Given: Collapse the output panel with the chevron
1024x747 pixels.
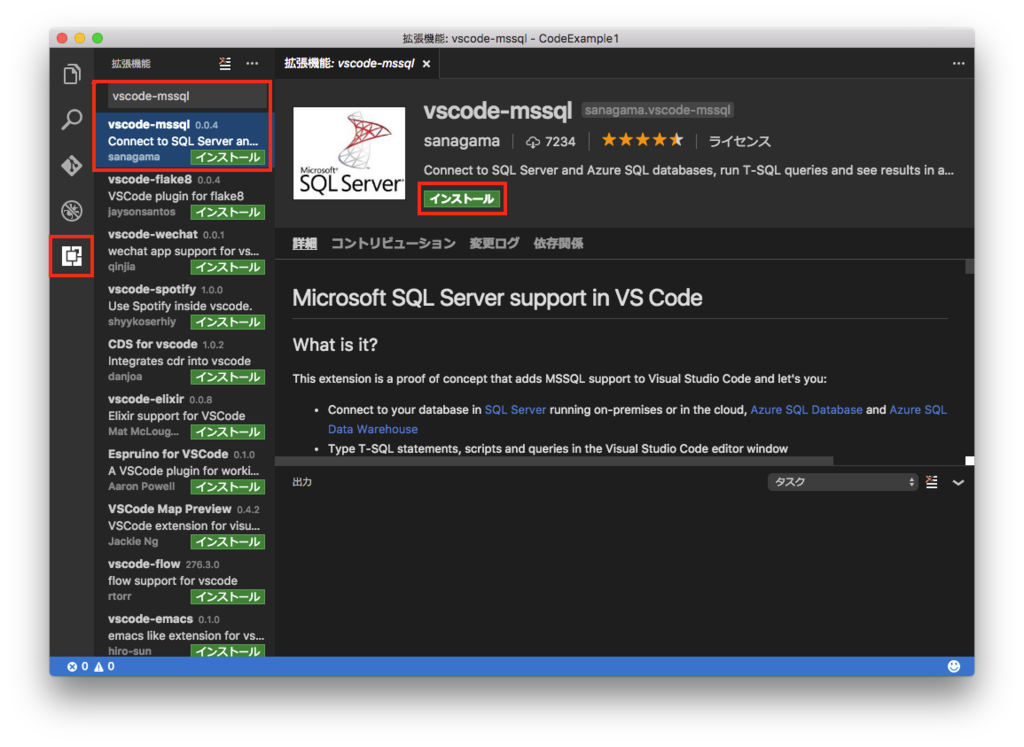Looking at the screenshot, I should pyautogui.click(x=958, y=483).
